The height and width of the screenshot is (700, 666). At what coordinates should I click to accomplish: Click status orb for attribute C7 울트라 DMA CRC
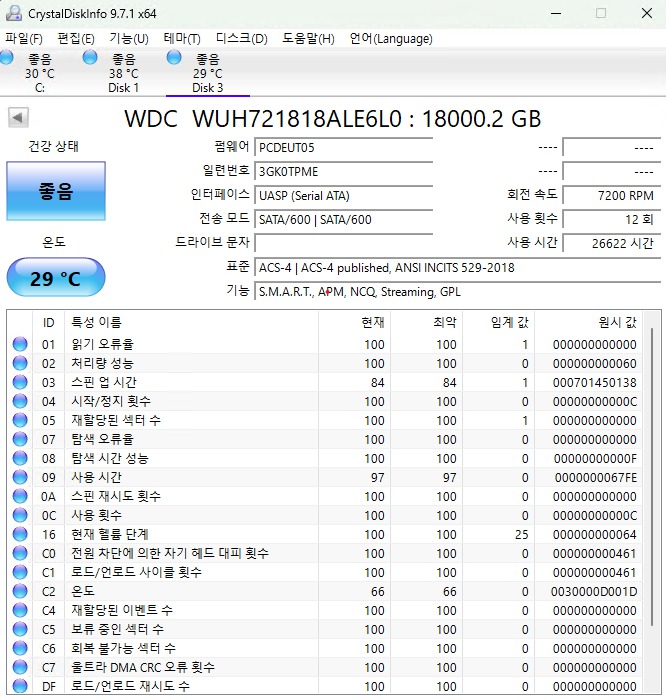click(20, 667)
